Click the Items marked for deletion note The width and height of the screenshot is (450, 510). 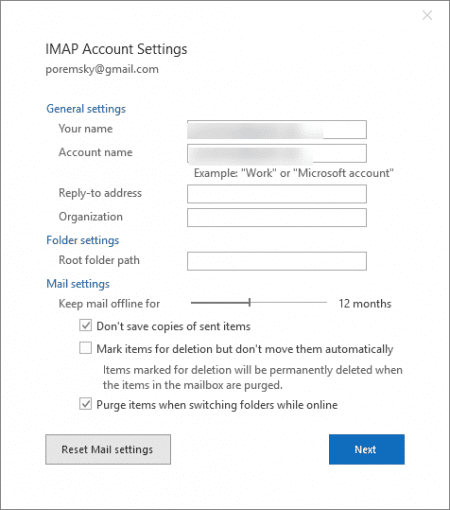click(x=253, y=377)
